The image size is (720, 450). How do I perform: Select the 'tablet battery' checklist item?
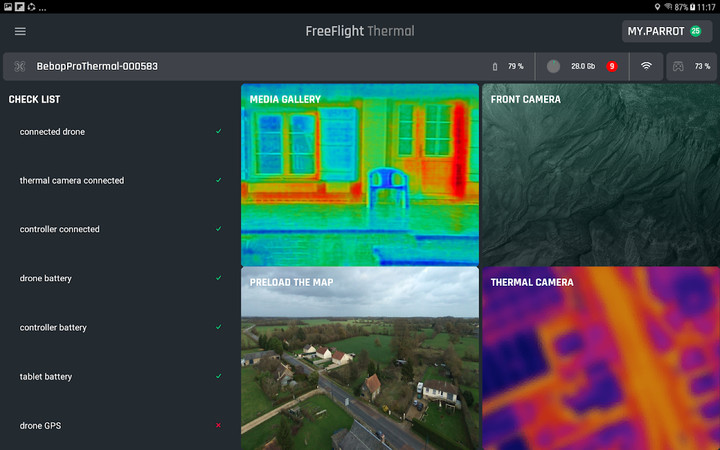pos(120,377)
